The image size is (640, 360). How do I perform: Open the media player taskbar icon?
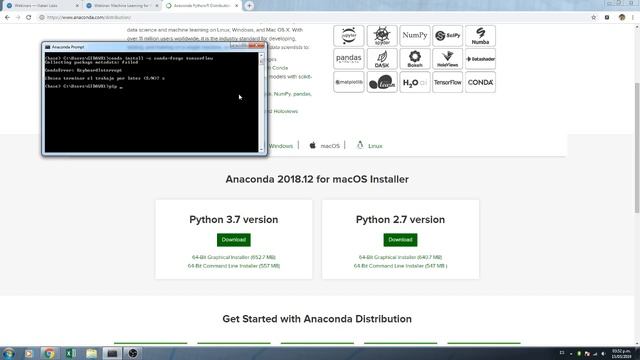coord(29,353)
